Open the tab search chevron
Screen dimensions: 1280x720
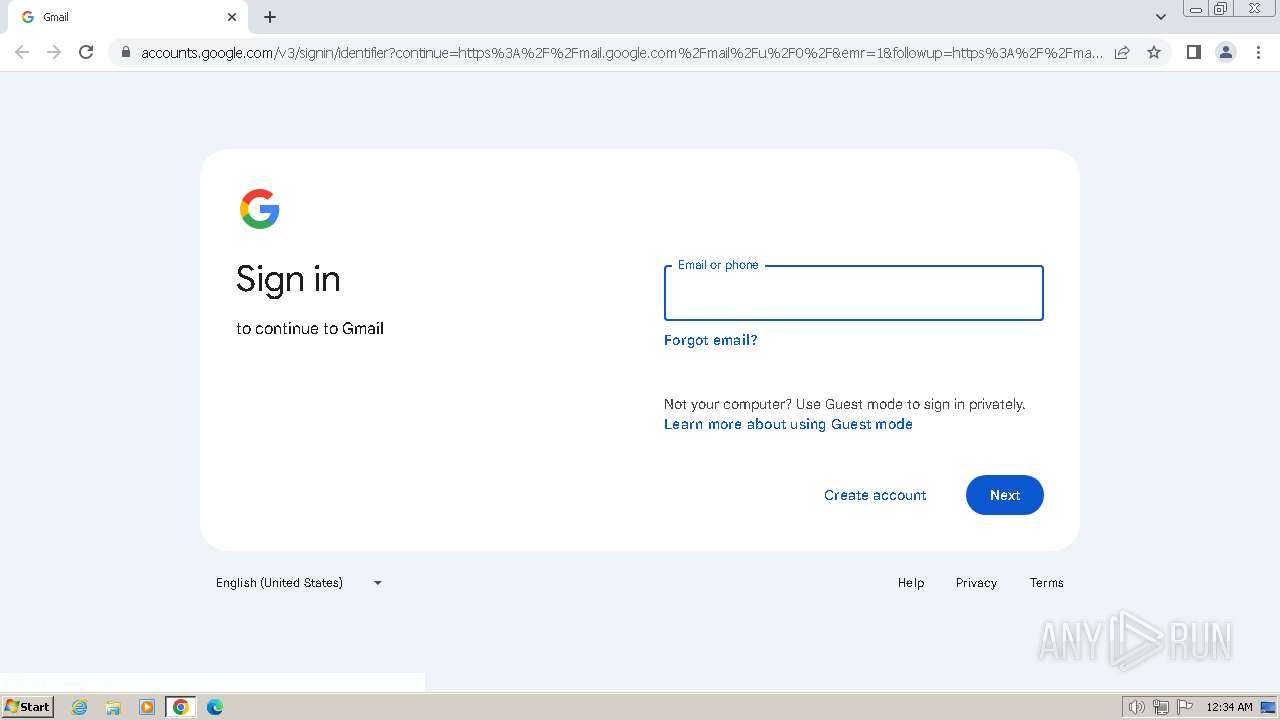(1160, 17)
